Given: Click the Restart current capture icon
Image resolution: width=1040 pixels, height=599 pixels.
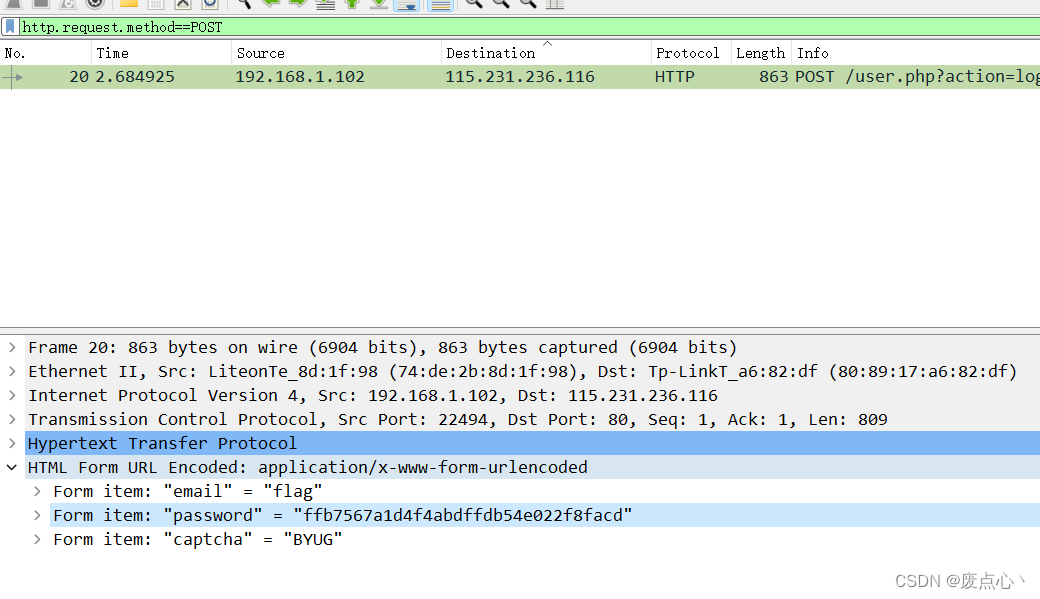Looking at the screenshot, I should 69,5.
